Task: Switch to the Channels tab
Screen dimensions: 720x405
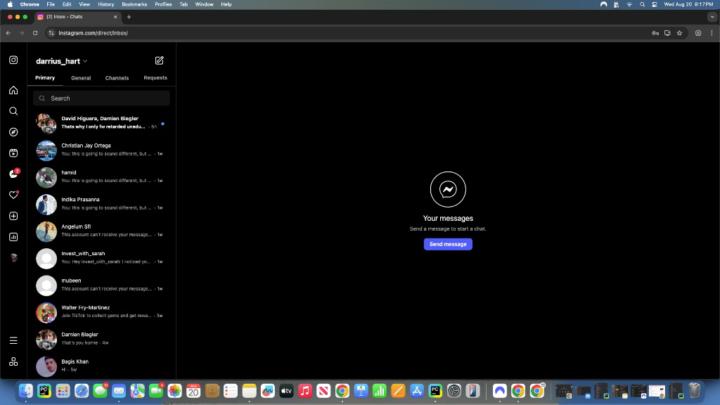Action: pos(117,78)
